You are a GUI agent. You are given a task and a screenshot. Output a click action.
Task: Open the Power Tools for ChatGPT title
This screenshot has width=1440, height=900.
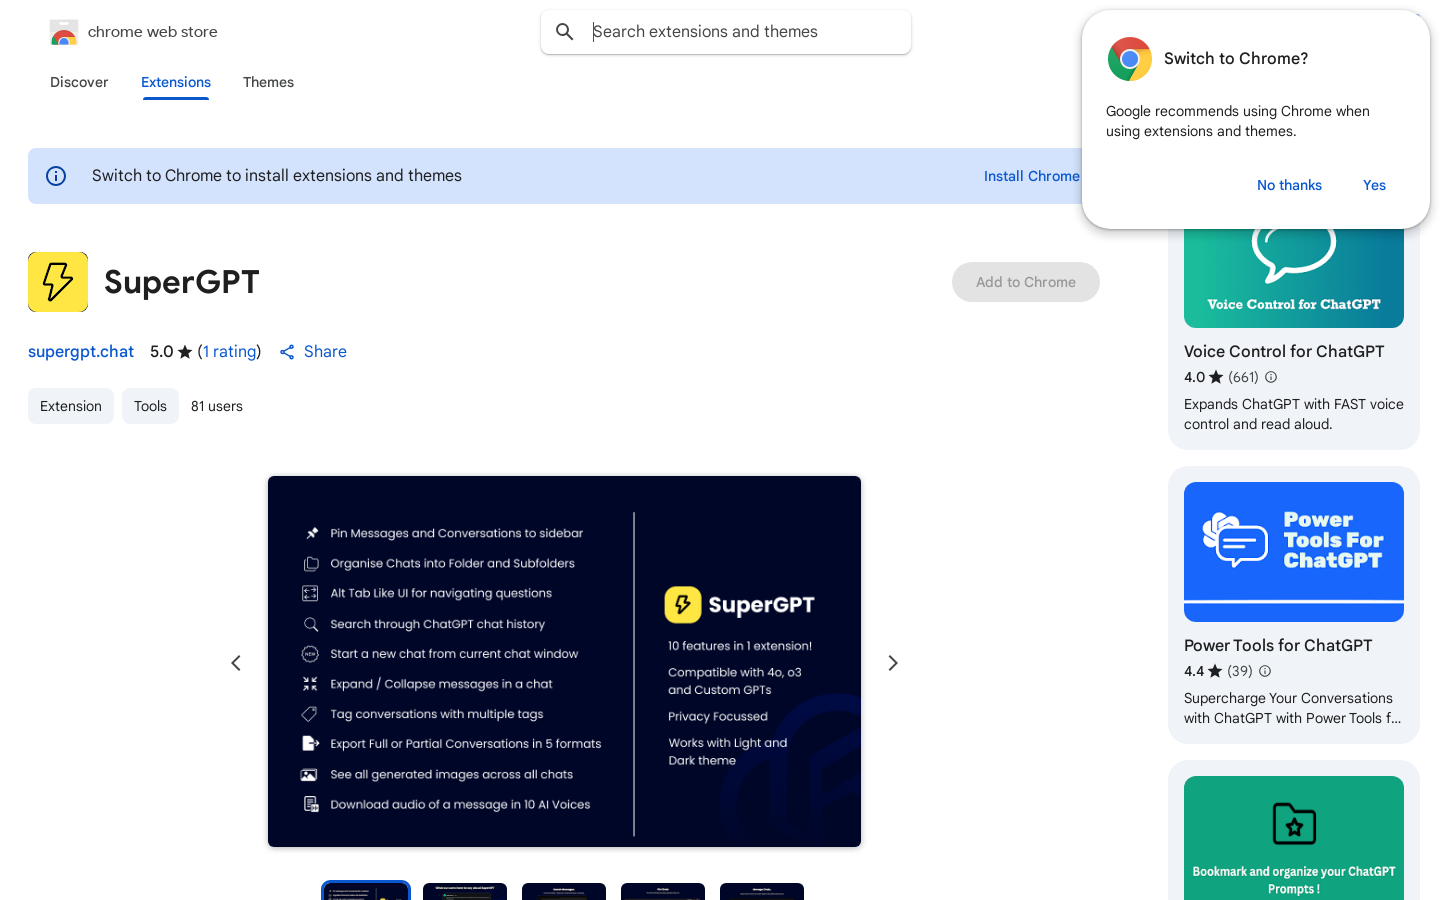point(1278,645)
